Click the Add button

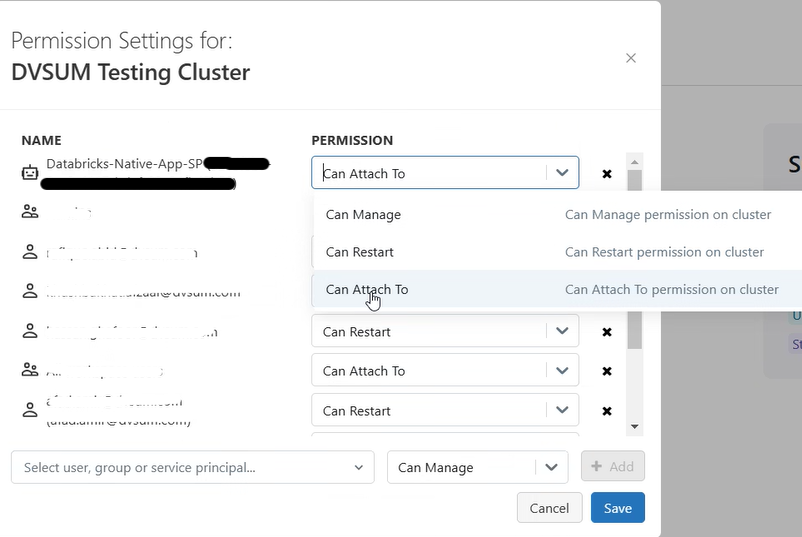pos(613,466)
